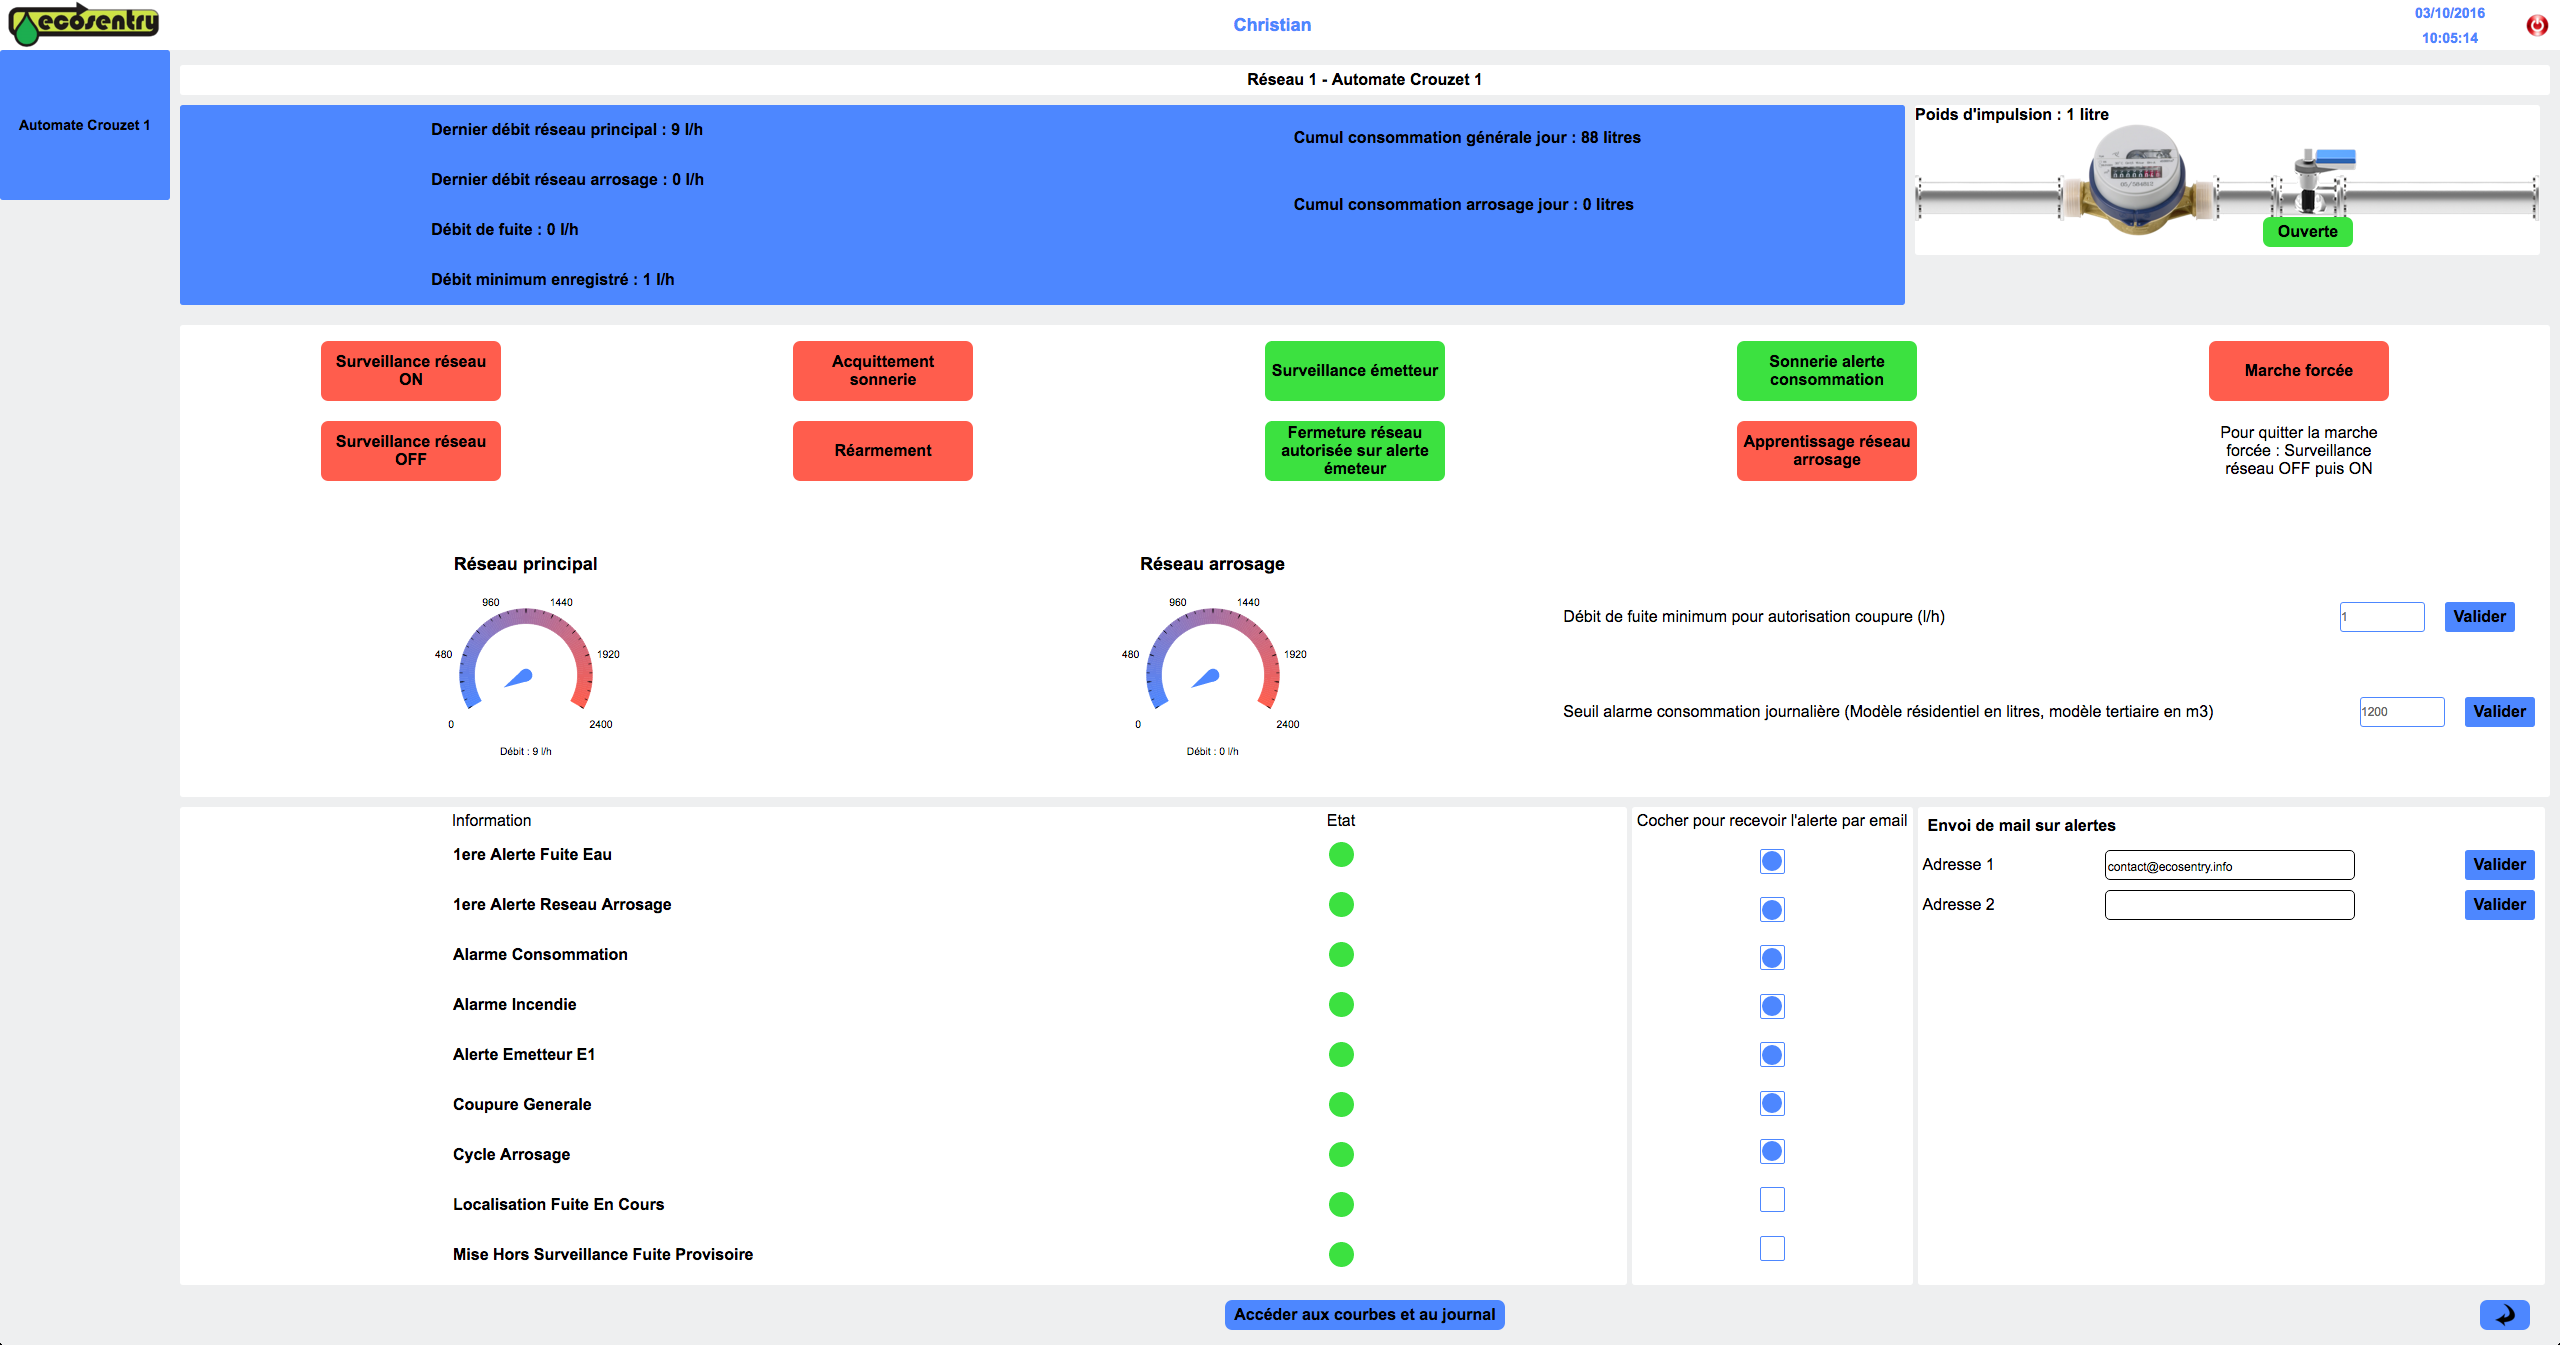This screenshot has height=1345, width=2560.
Task: Click the red power logout icon
Action: tap(2537, 26)
